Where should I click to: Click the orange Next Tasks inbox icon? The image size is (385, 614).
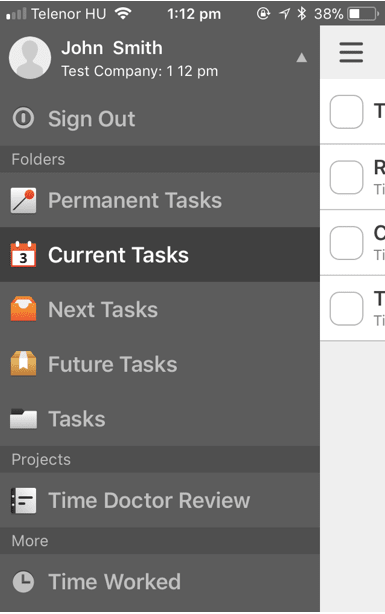pos(23,309)
